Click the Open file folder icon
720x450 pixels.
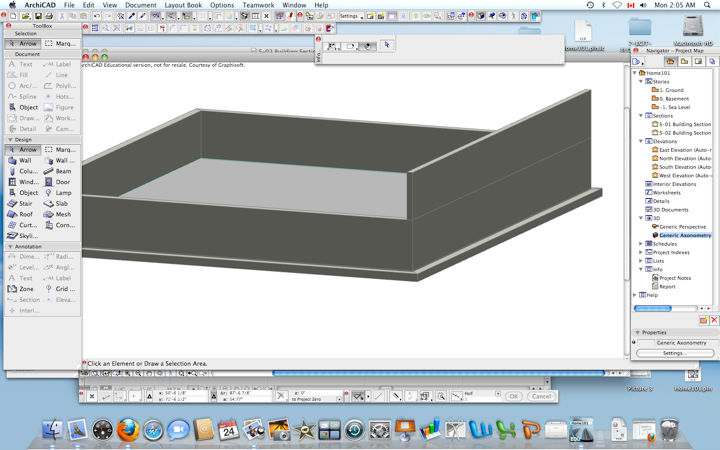coord(26,16)
